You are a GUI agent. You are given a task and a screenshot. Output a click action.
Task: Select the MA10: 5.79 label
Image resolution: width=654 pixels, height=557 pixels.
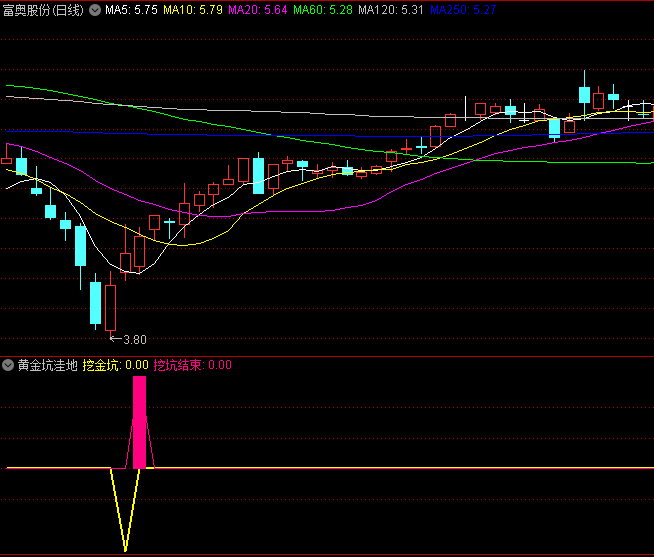click(x=193, y=10)
